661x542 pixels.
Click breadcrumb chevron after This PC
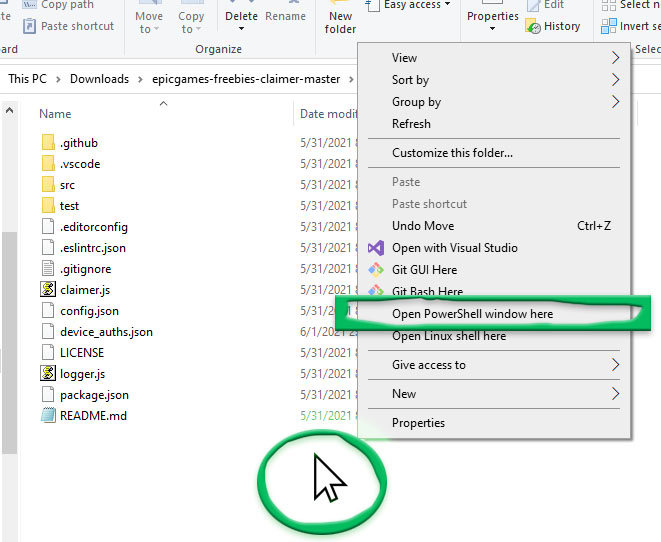[x=58, y=79]
